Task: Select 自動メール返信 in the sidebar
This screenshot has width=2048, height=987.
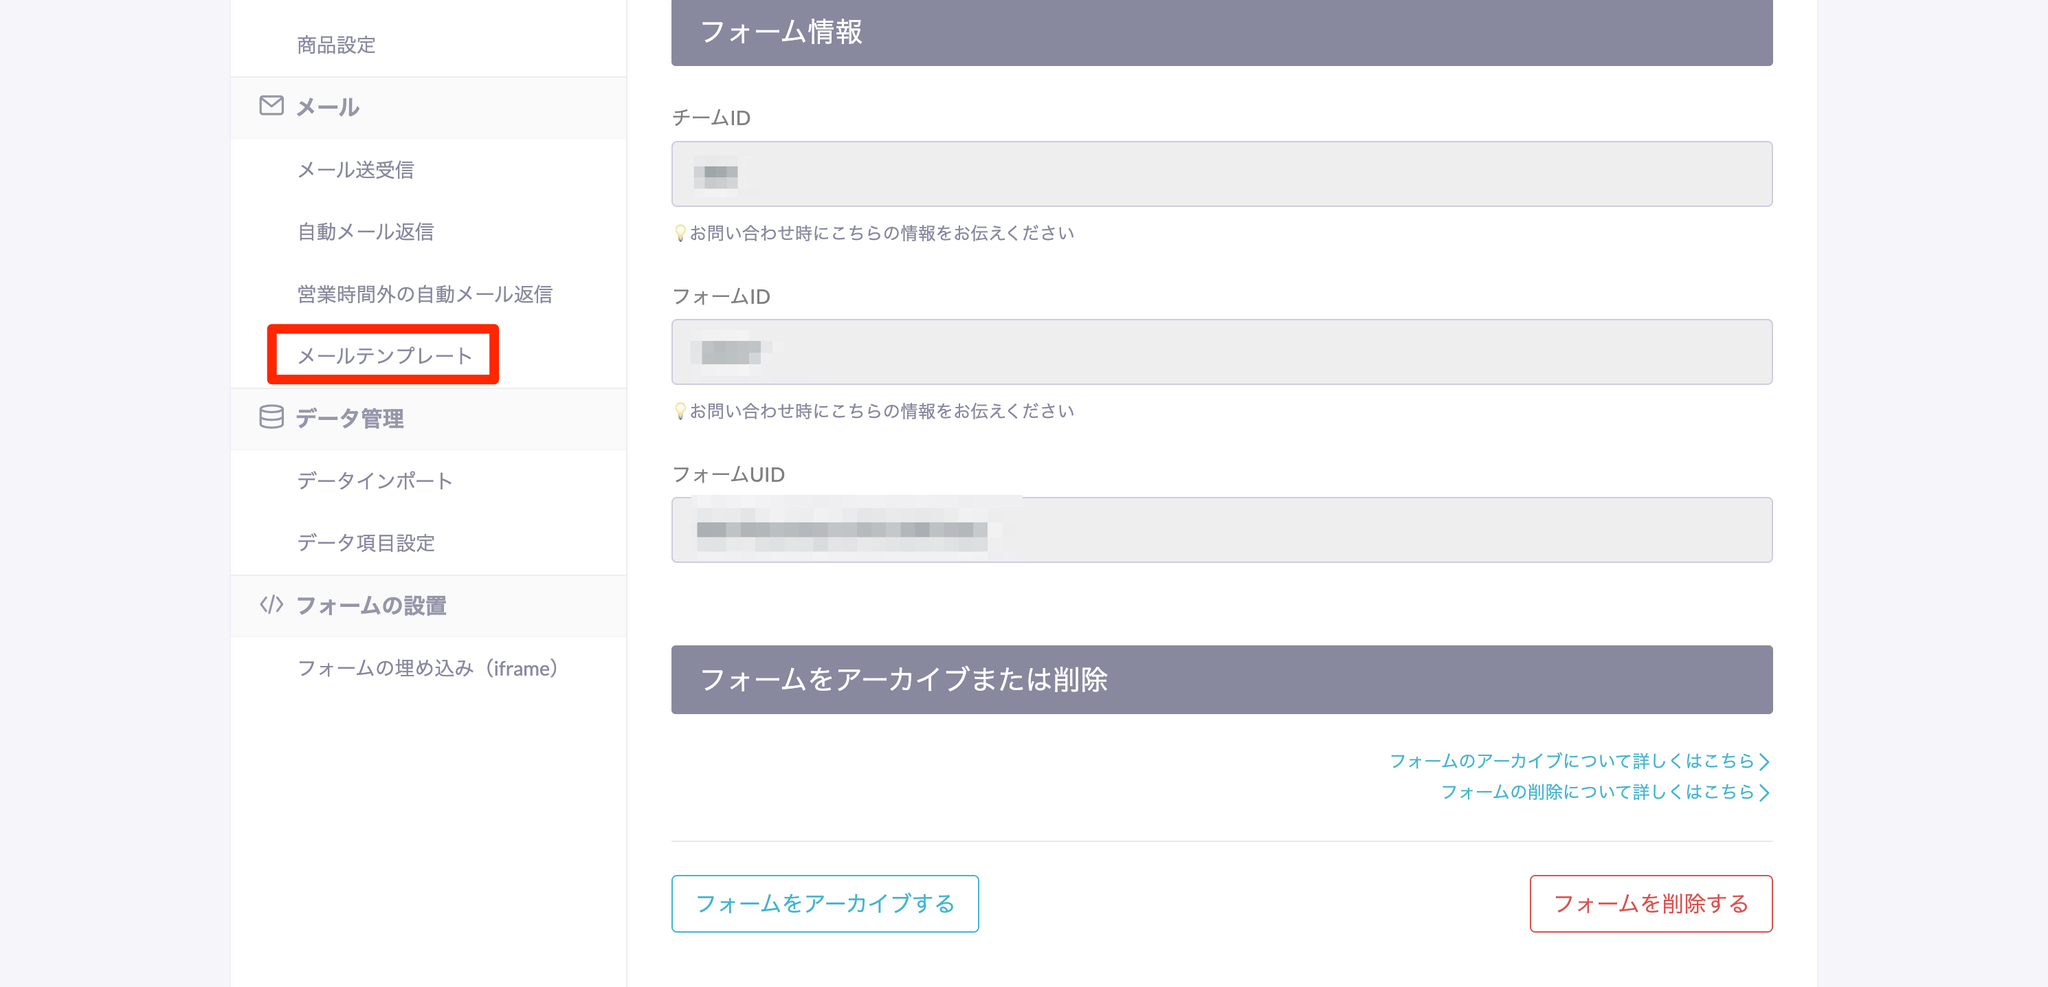Action: click(x=365, y=232)
